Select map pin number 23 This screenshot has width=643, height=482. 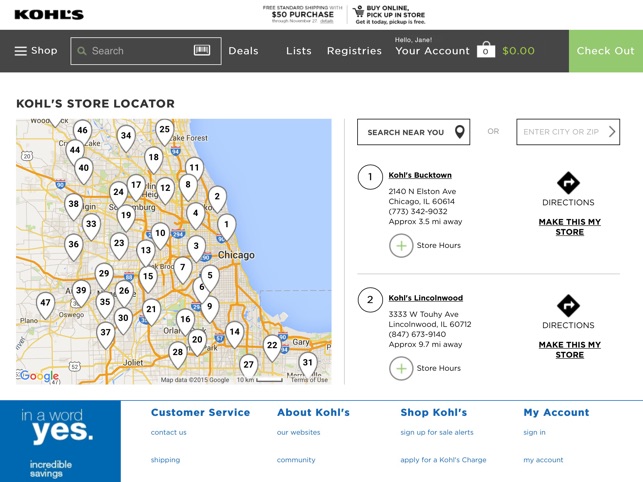[x=119, y=246]
